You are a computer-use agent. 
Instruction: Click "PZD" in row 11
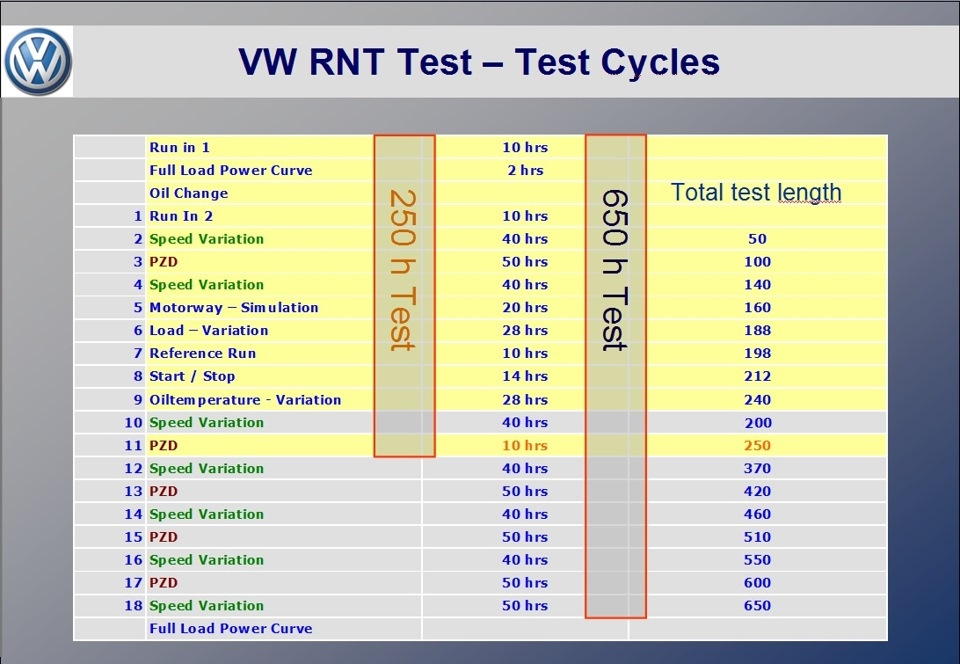163,446
